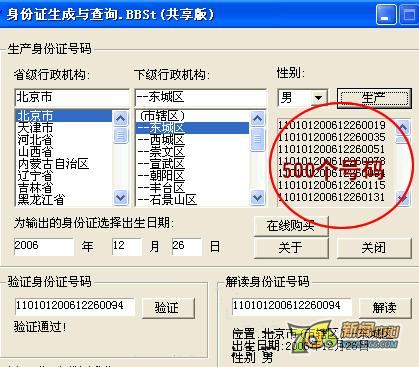
Task: Click the 验证身份证号码 ID input field
Action: click(75, 306)
